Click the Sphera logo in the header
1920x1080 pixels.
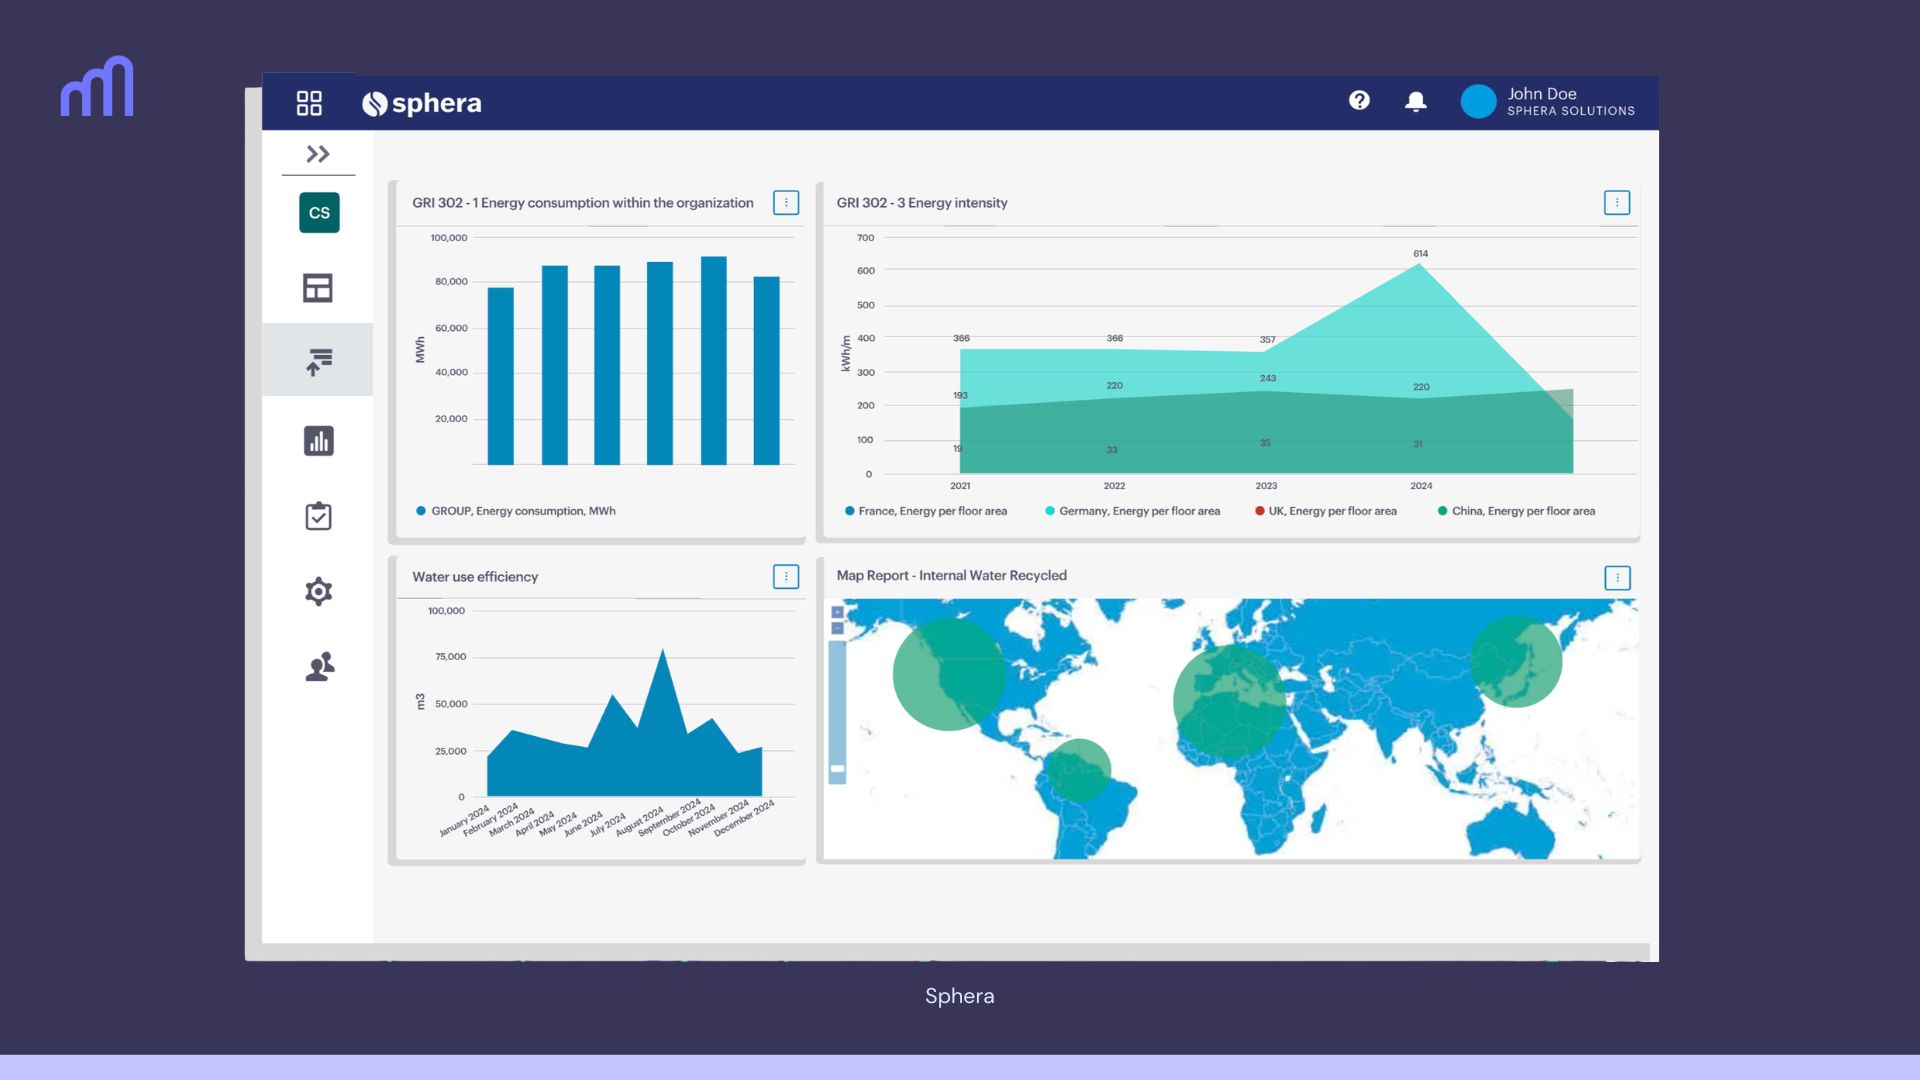click(x=422, y=102)
